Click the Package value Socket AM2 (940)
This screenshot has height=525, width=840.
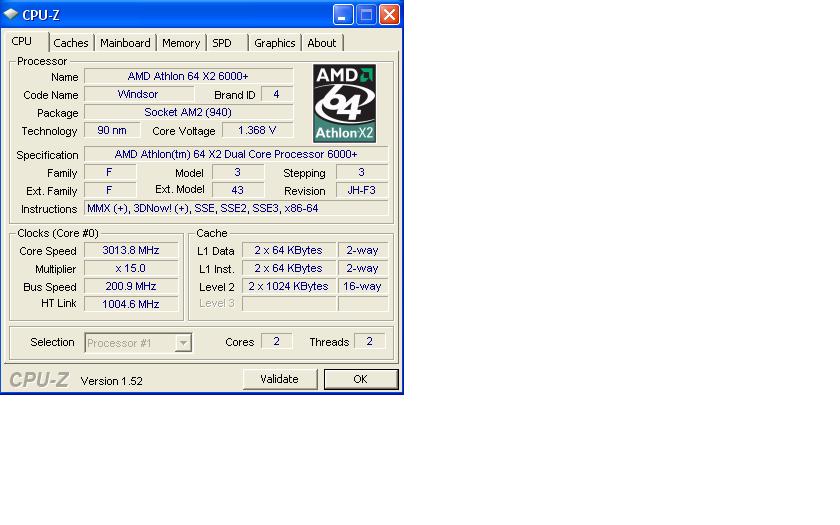click(x=189, y=112)
